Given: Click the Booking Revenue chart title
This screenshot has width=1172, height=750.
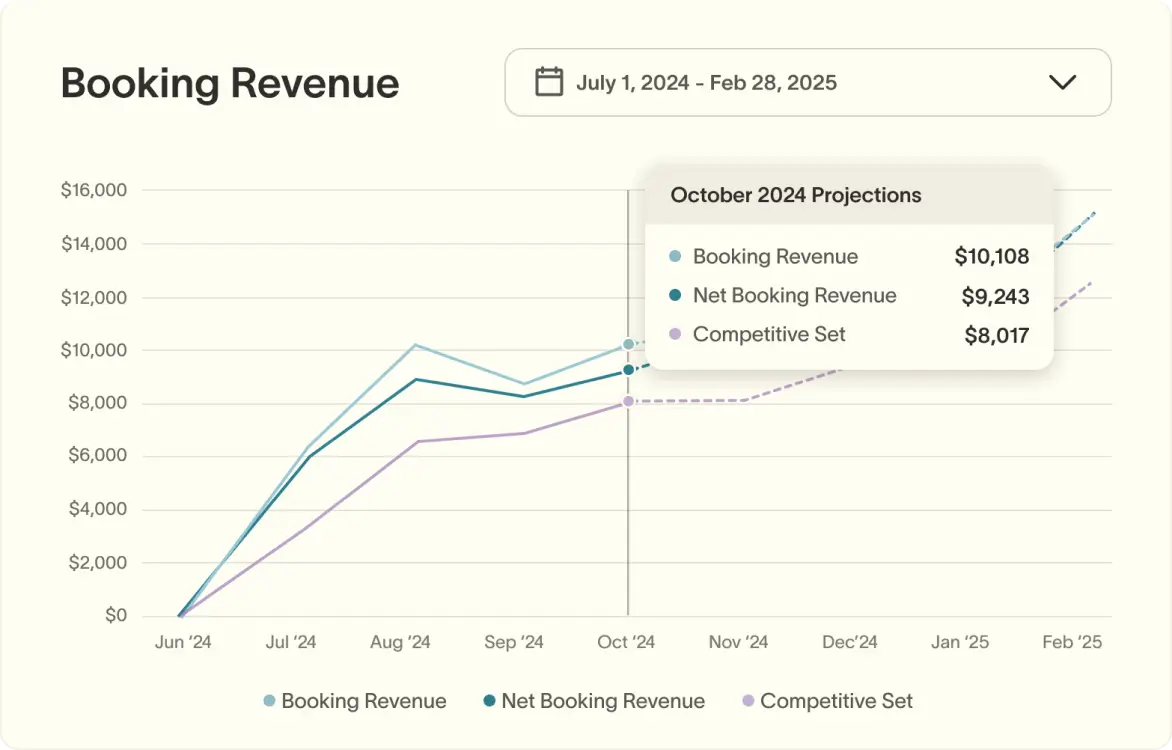Looking at the screenshot, I should [230, 83].
